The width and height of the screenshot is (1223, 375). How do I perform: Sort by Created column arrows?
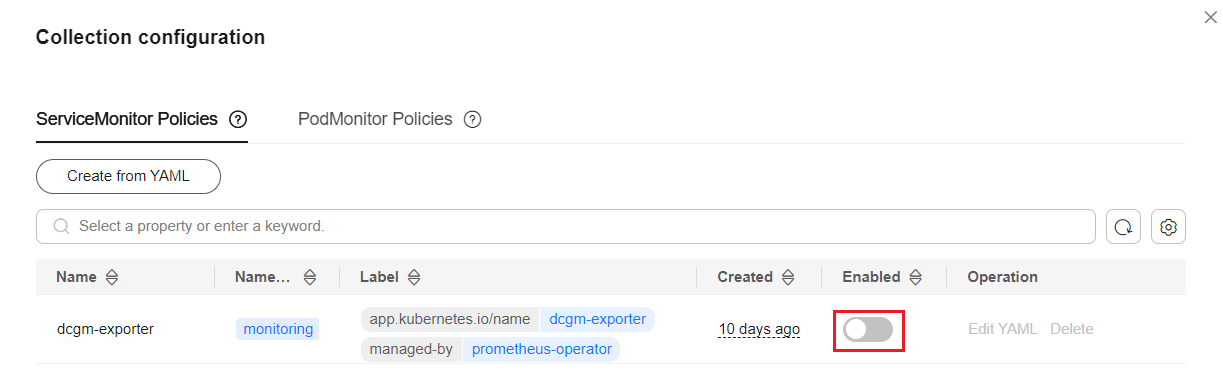point(788,278)
